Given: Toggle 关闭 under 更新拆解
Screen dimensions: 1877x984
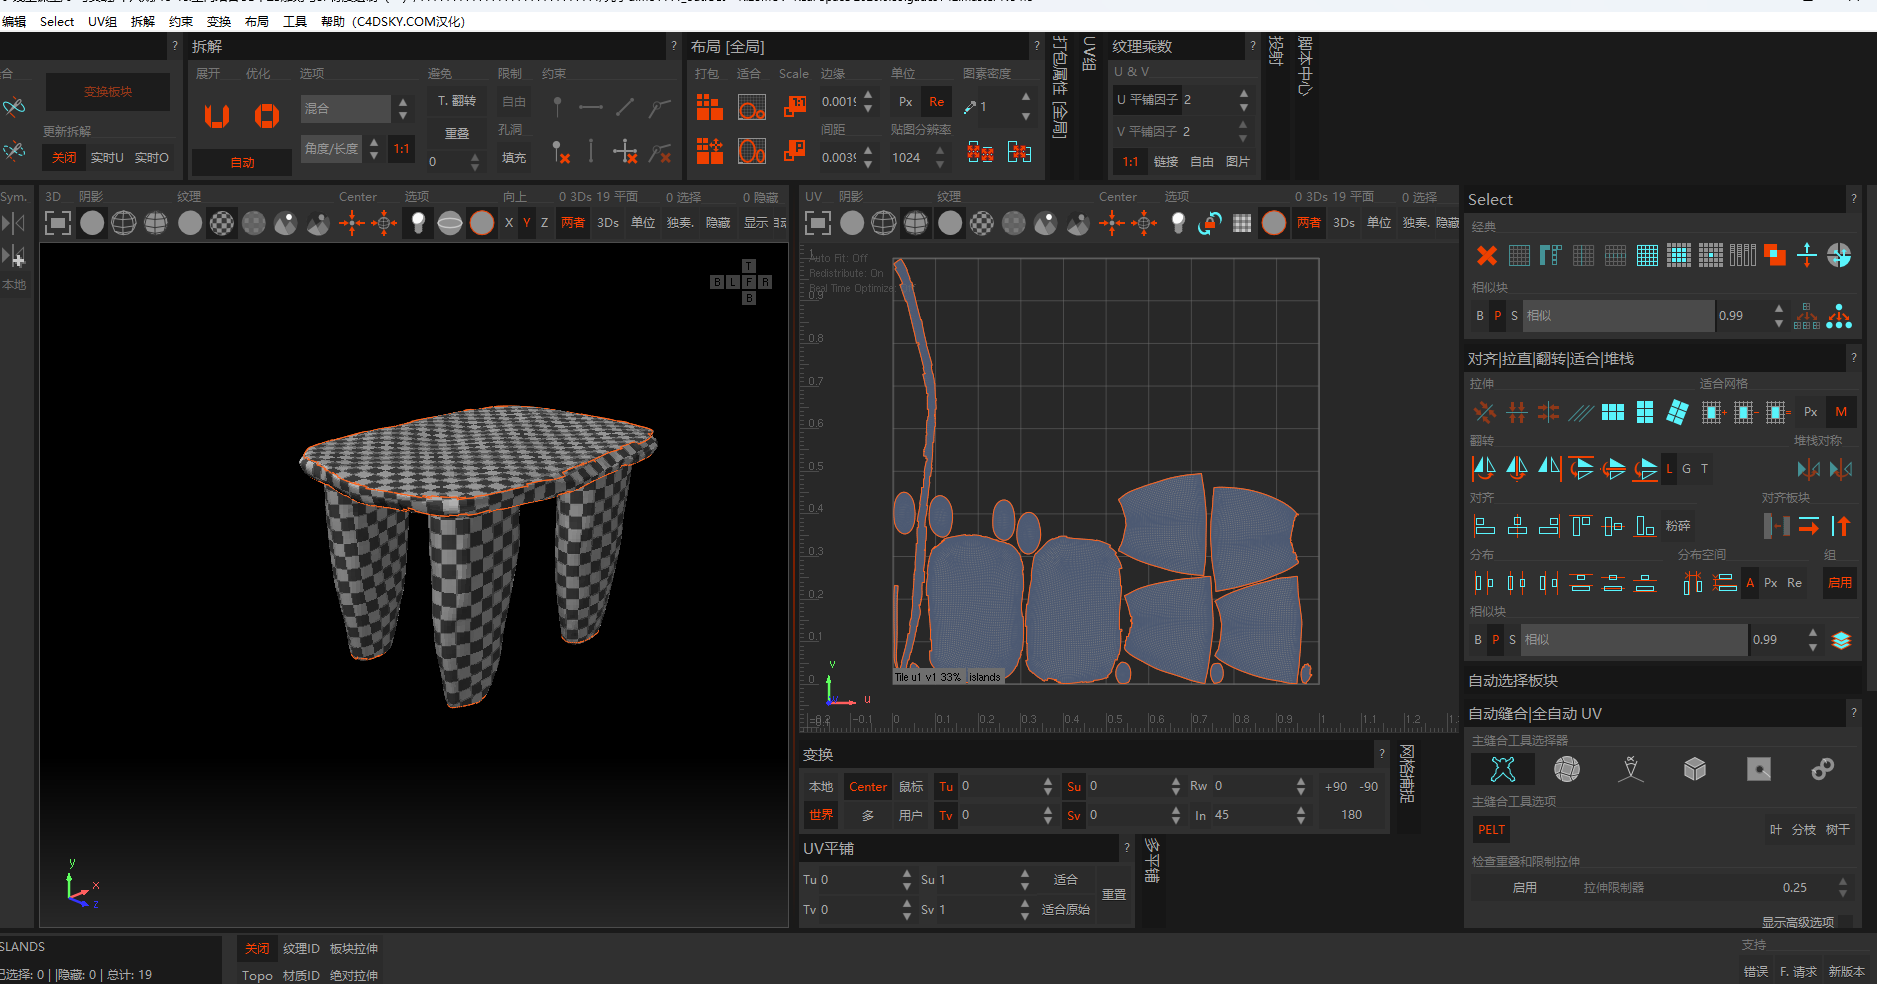Looking at the screenshot, I should [64, 157].
